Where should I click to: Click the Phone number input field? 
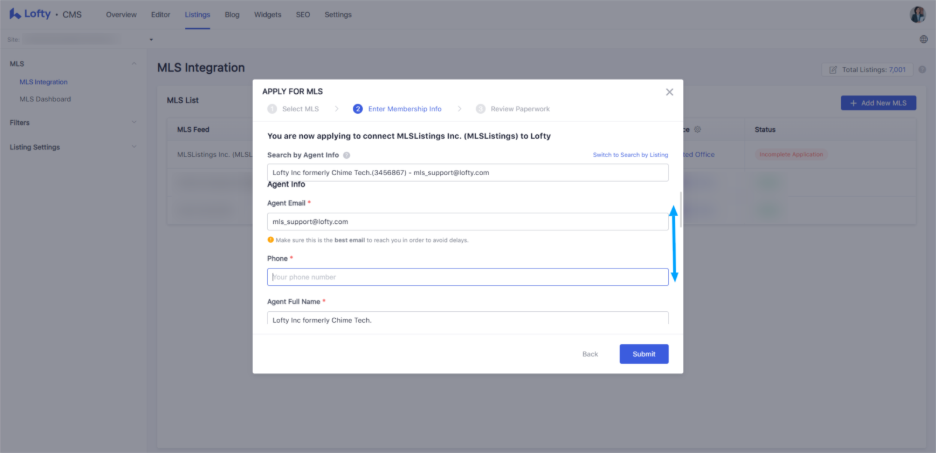[x=467, y=277]
